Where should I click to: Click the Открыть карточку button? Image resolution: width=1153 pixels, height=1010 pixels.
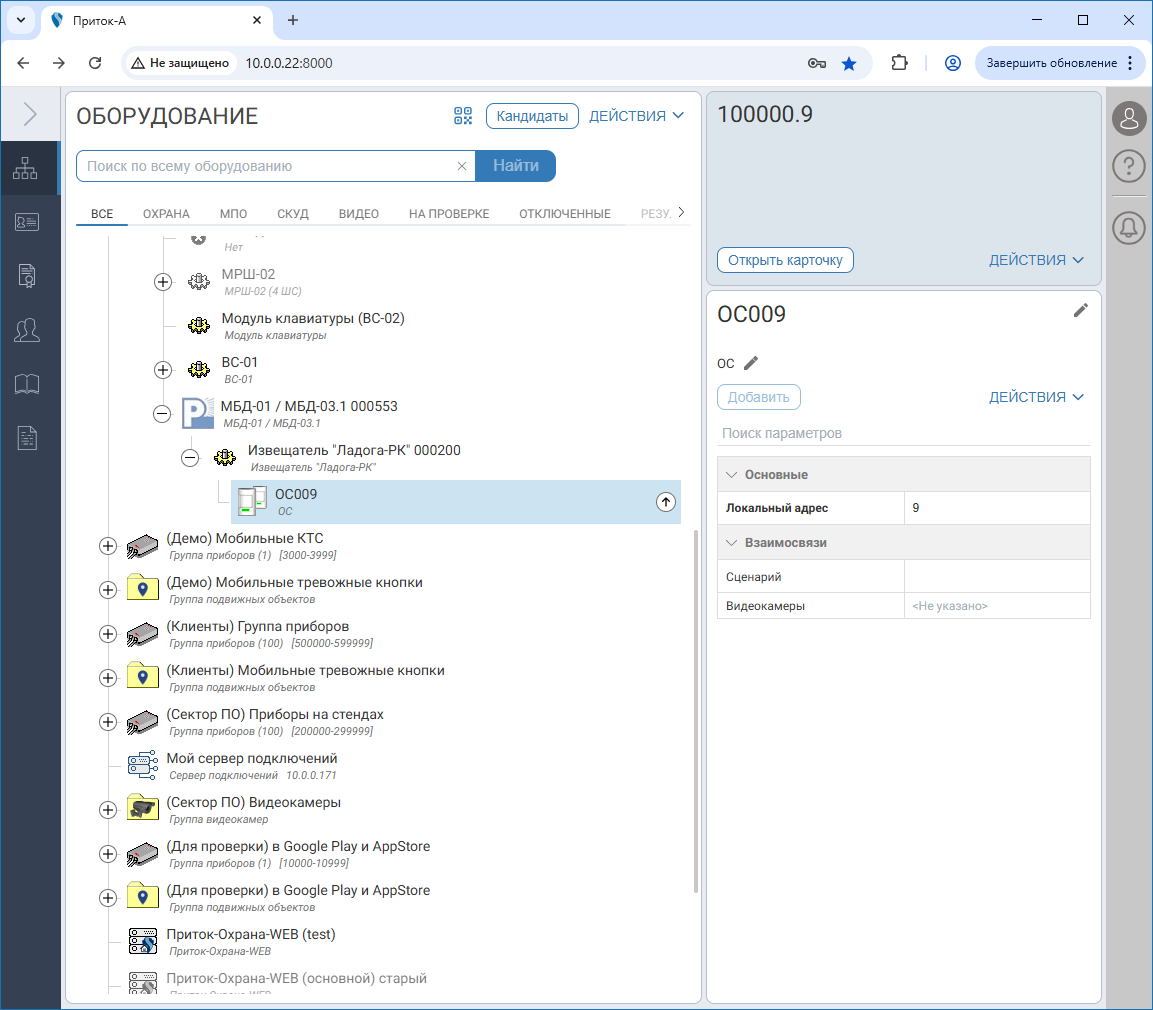pyautogui.click(x=785, y=260)
